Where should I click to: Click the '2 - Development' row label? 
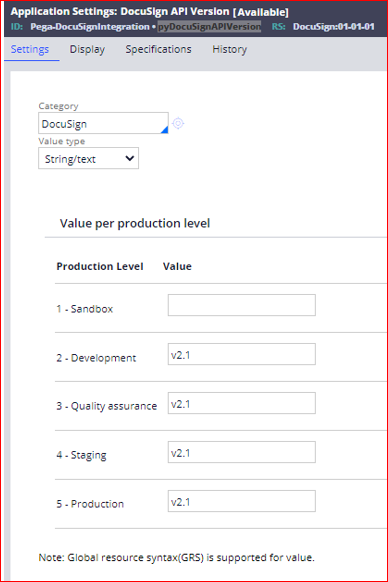click(96, 358)
